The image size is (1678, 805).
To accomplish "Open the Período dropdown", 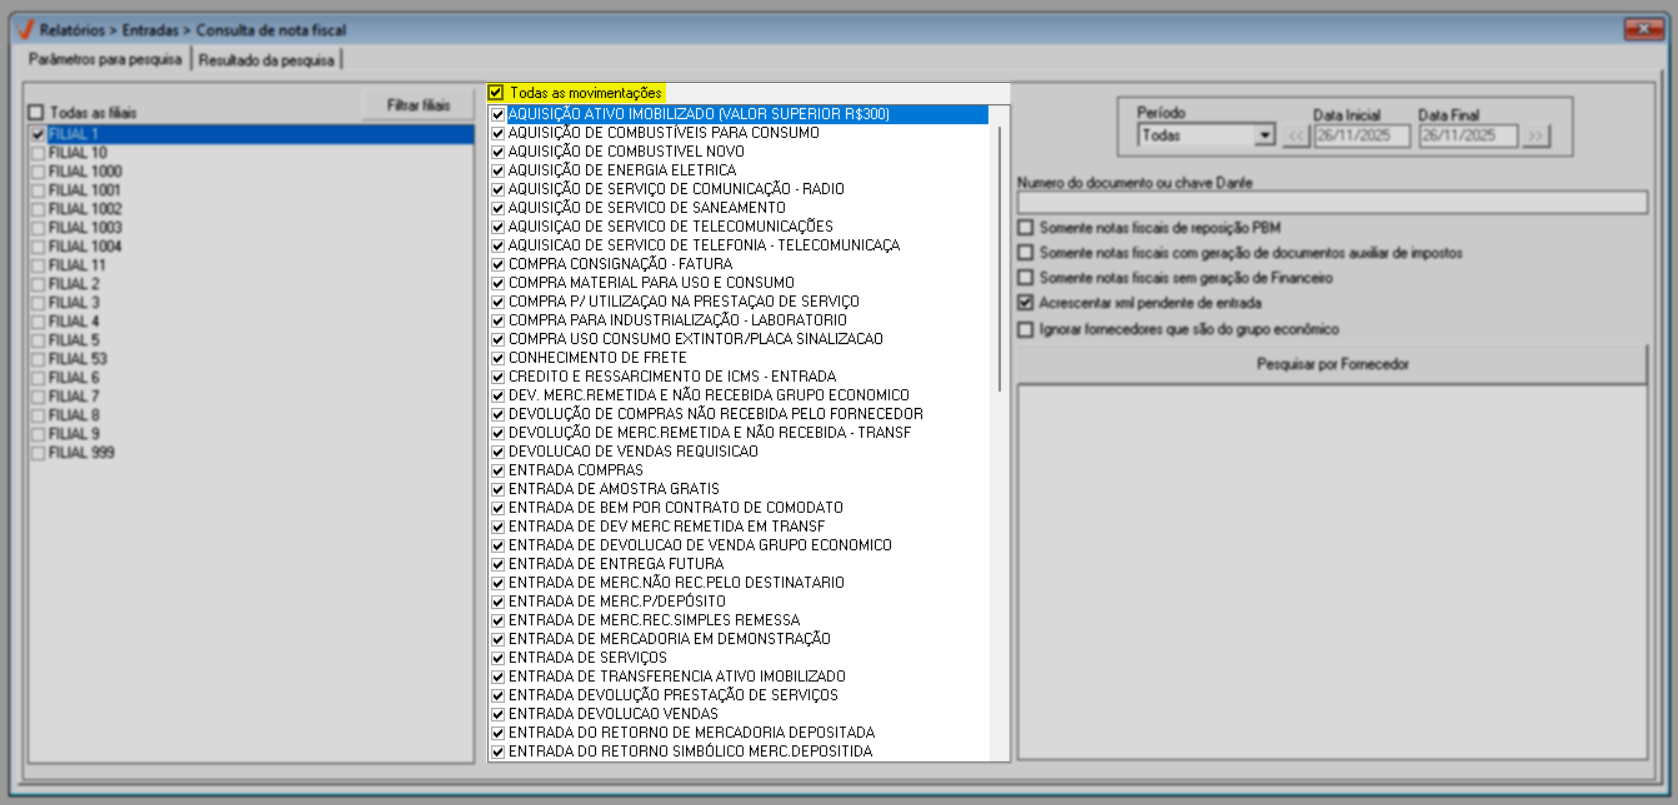I will point(1265,135).
